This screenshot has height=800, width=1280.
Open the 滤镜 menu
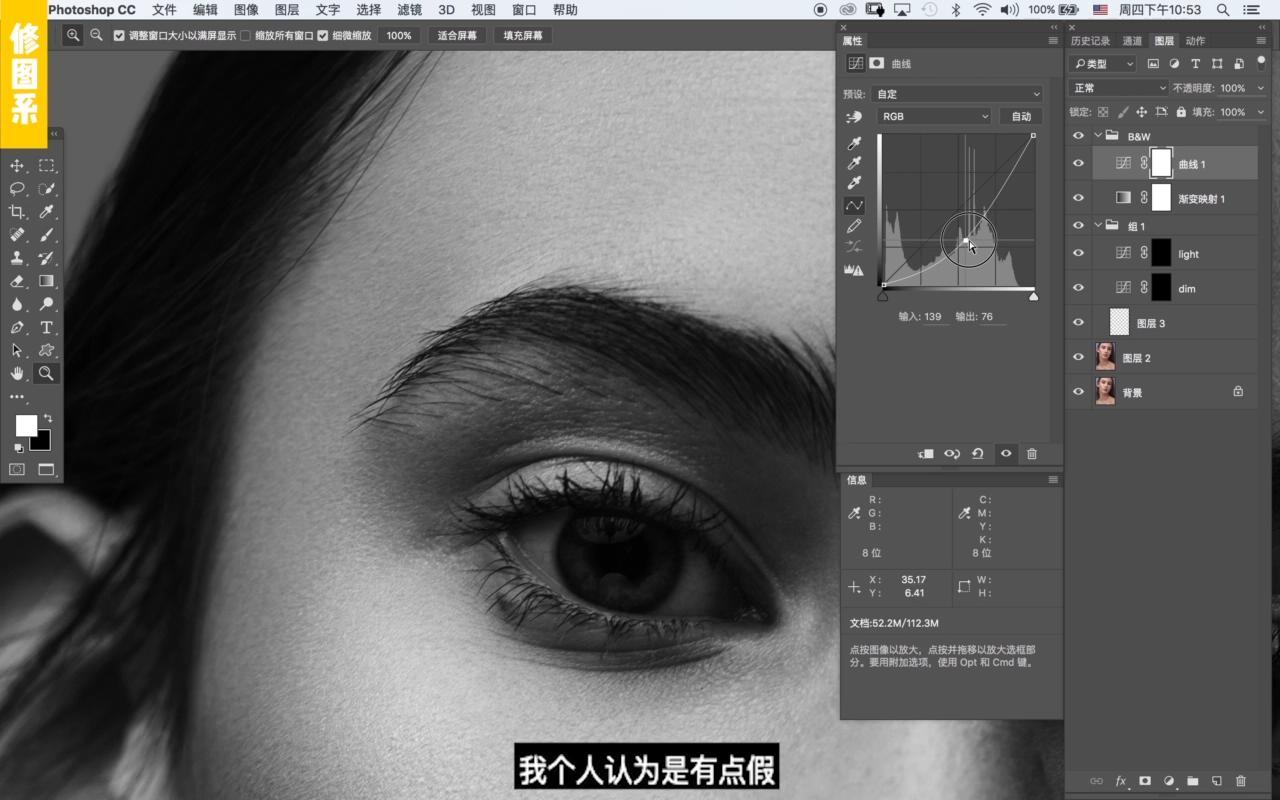(x=409, y=10)
